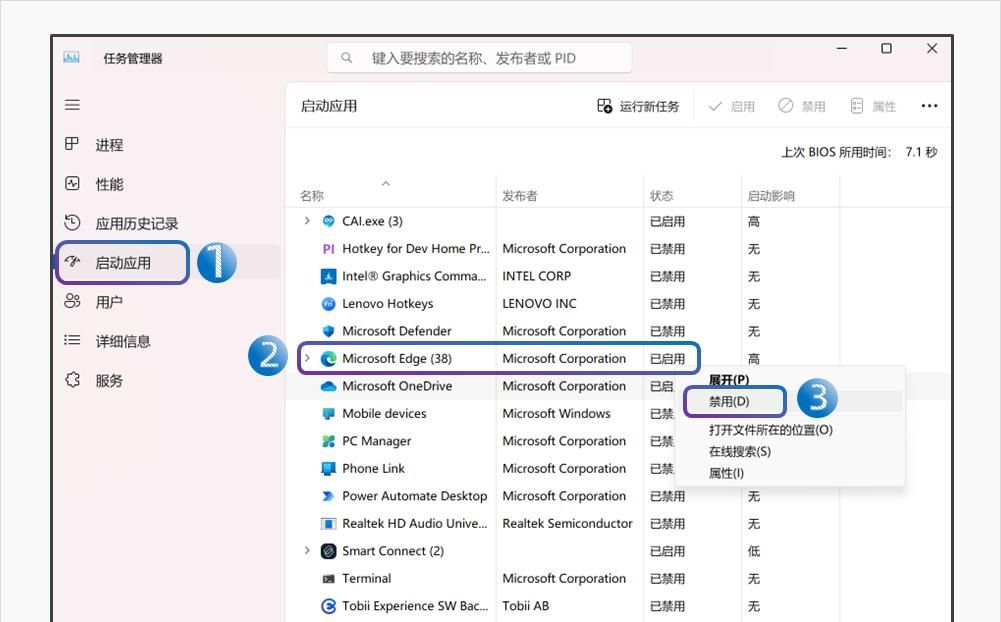Click the Tobii Experience icon
The height and width of the screenshot is (622, 1001).
point(328,605)
